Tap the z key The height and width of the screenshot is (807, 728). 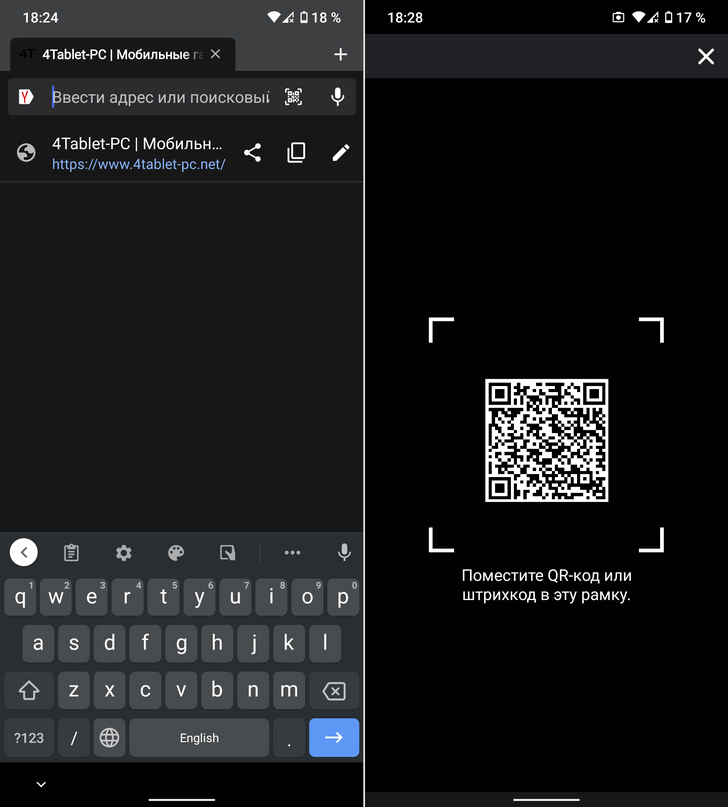[74, 690]
